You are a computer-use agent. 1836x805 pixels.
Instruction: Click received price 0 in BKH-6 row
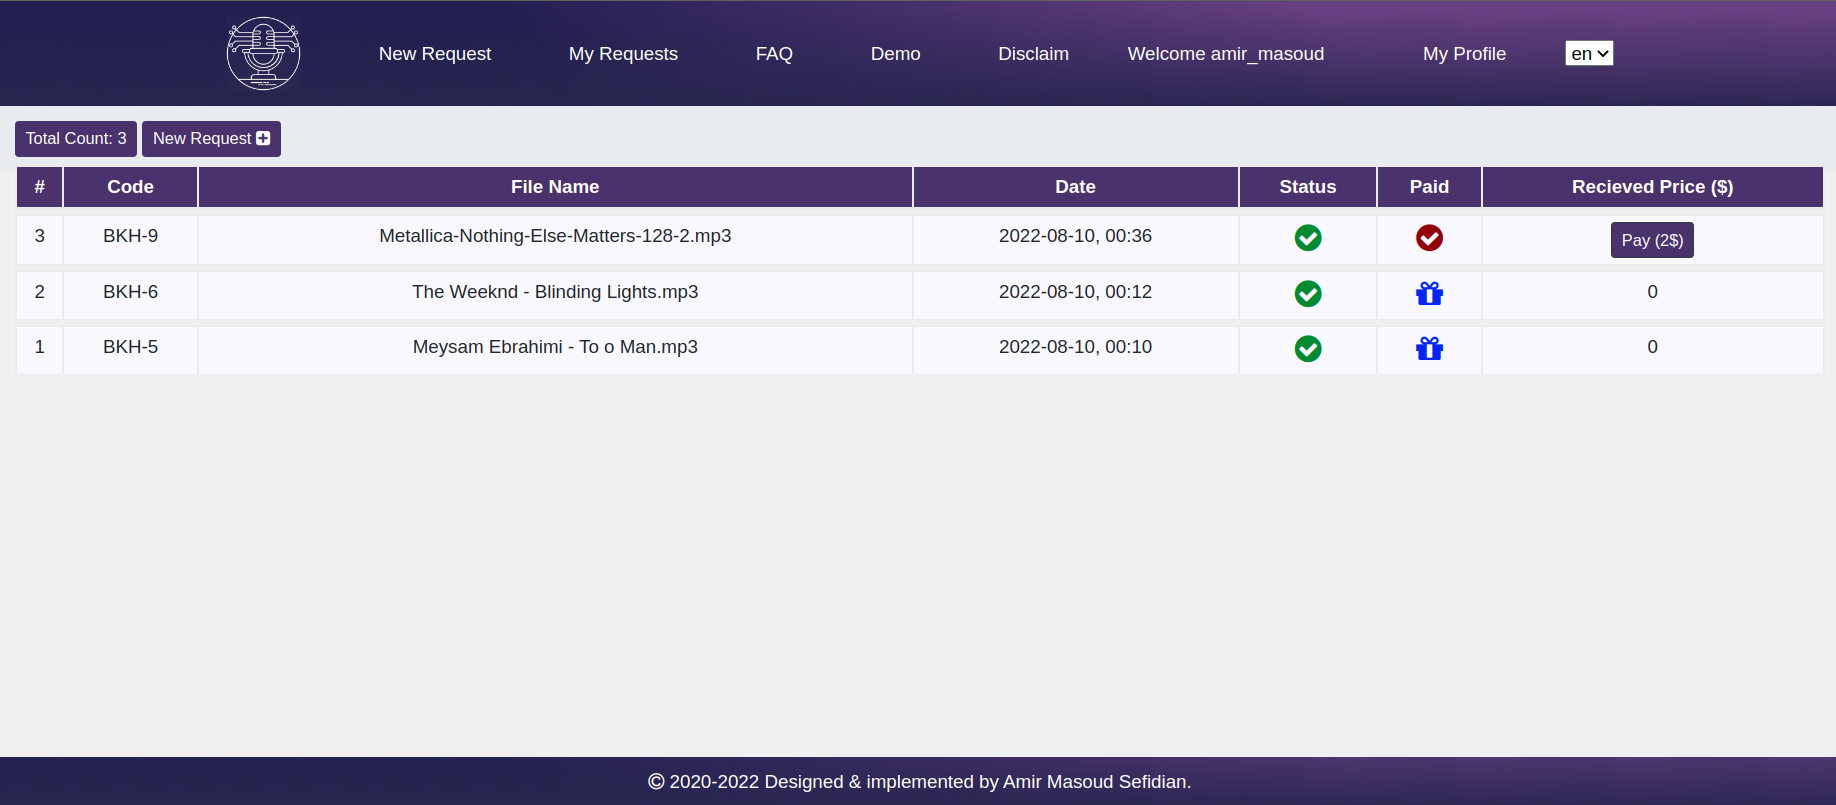pyautogui.click(x=1652, y=292)
